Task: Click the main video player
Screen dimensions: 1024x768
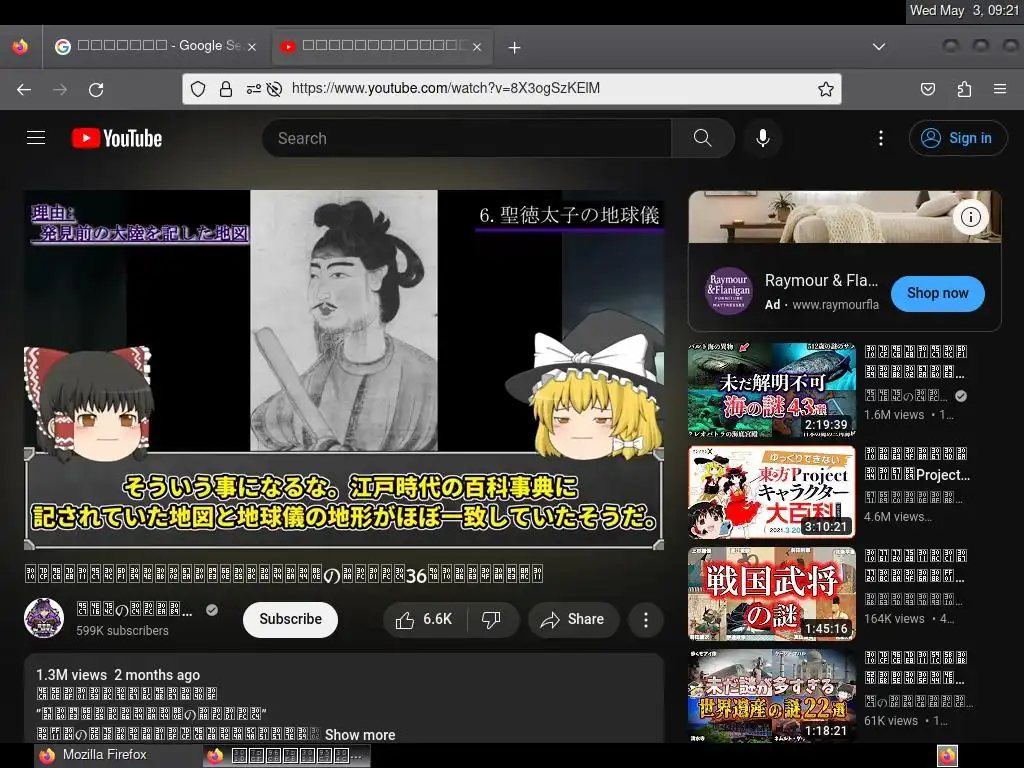Action: pyautogui.click(x=344, y=370)
